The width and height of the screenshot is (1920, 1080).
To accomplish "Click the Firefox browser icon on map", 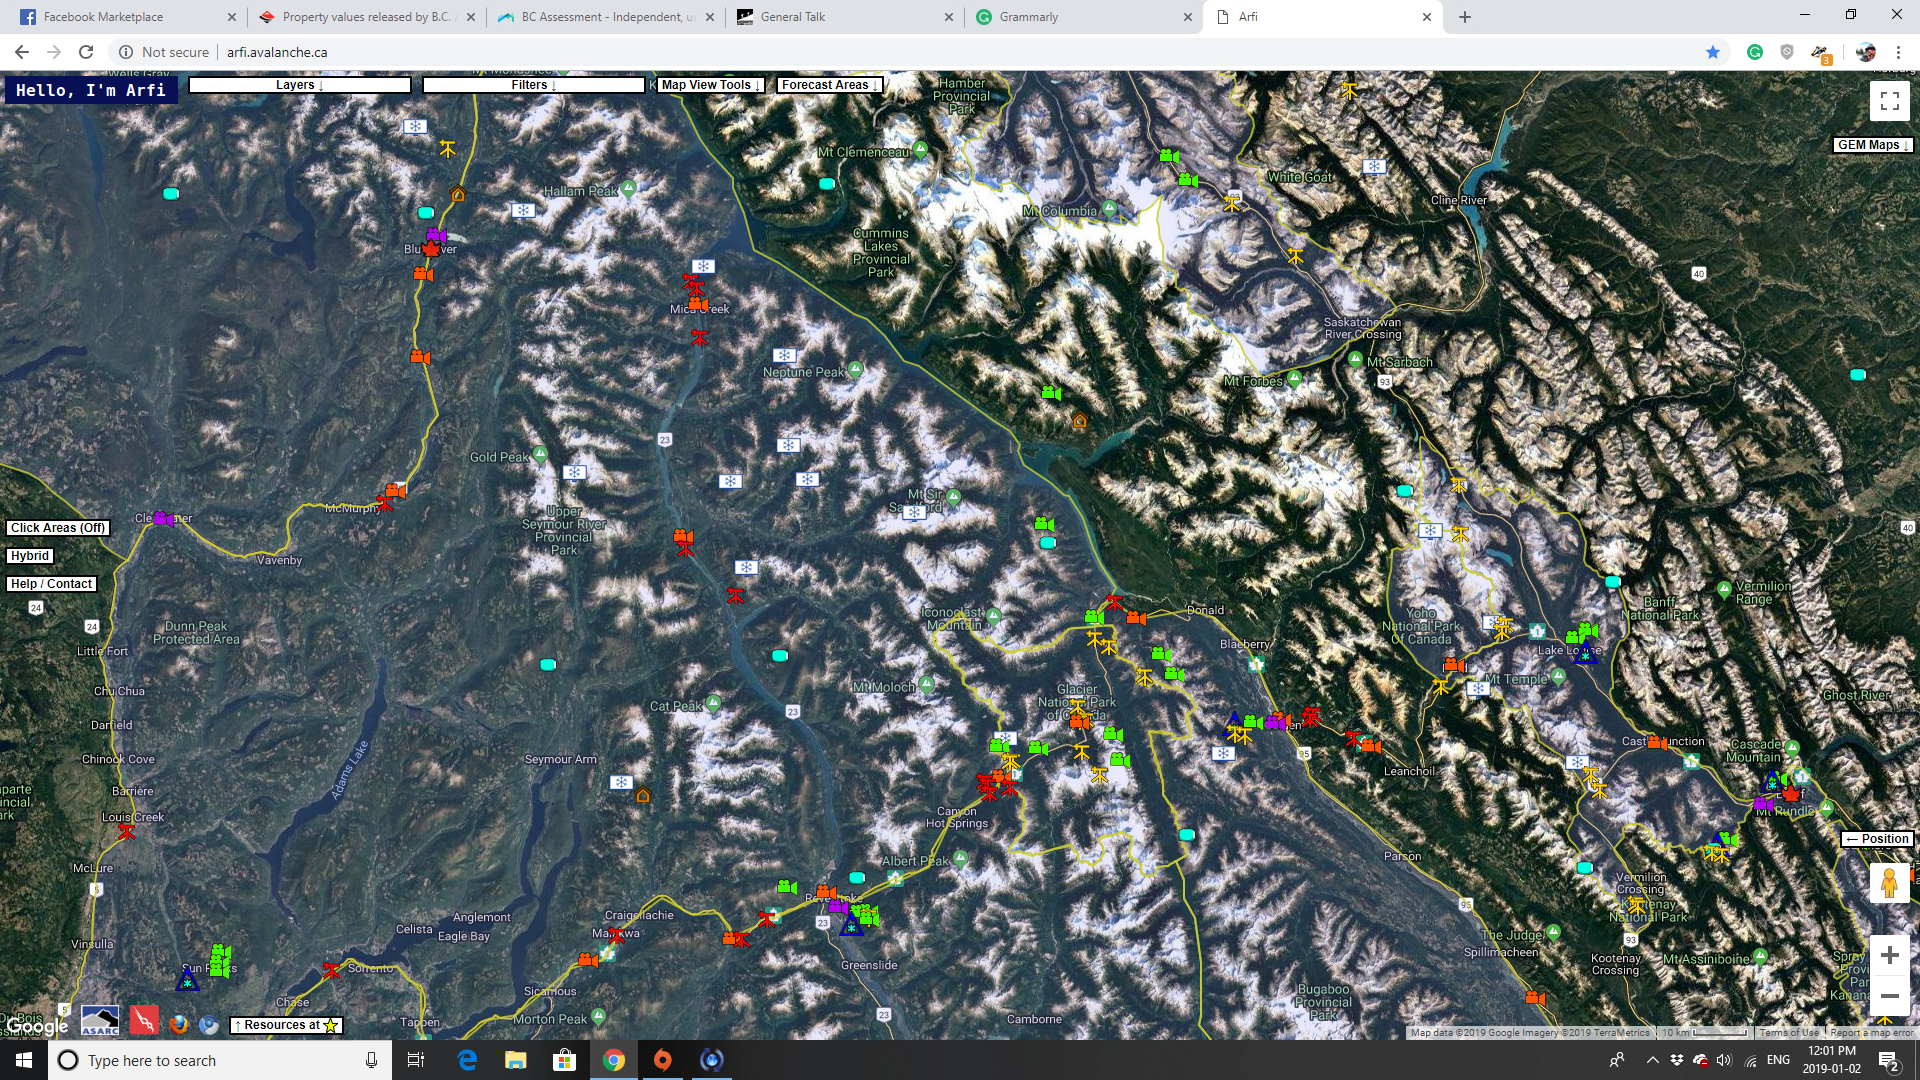I will click(x=179, y=1024).
